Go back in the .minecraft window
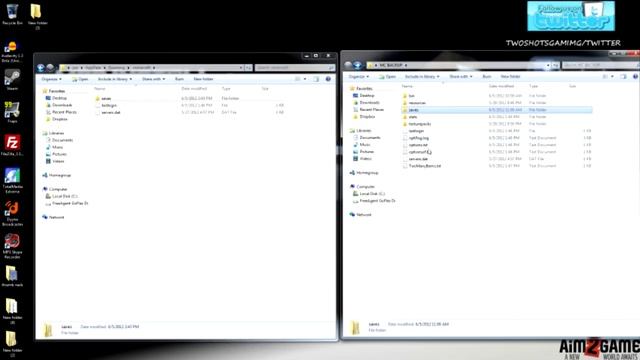This screenshot has height=360, width=640. [x=41, y=68]
